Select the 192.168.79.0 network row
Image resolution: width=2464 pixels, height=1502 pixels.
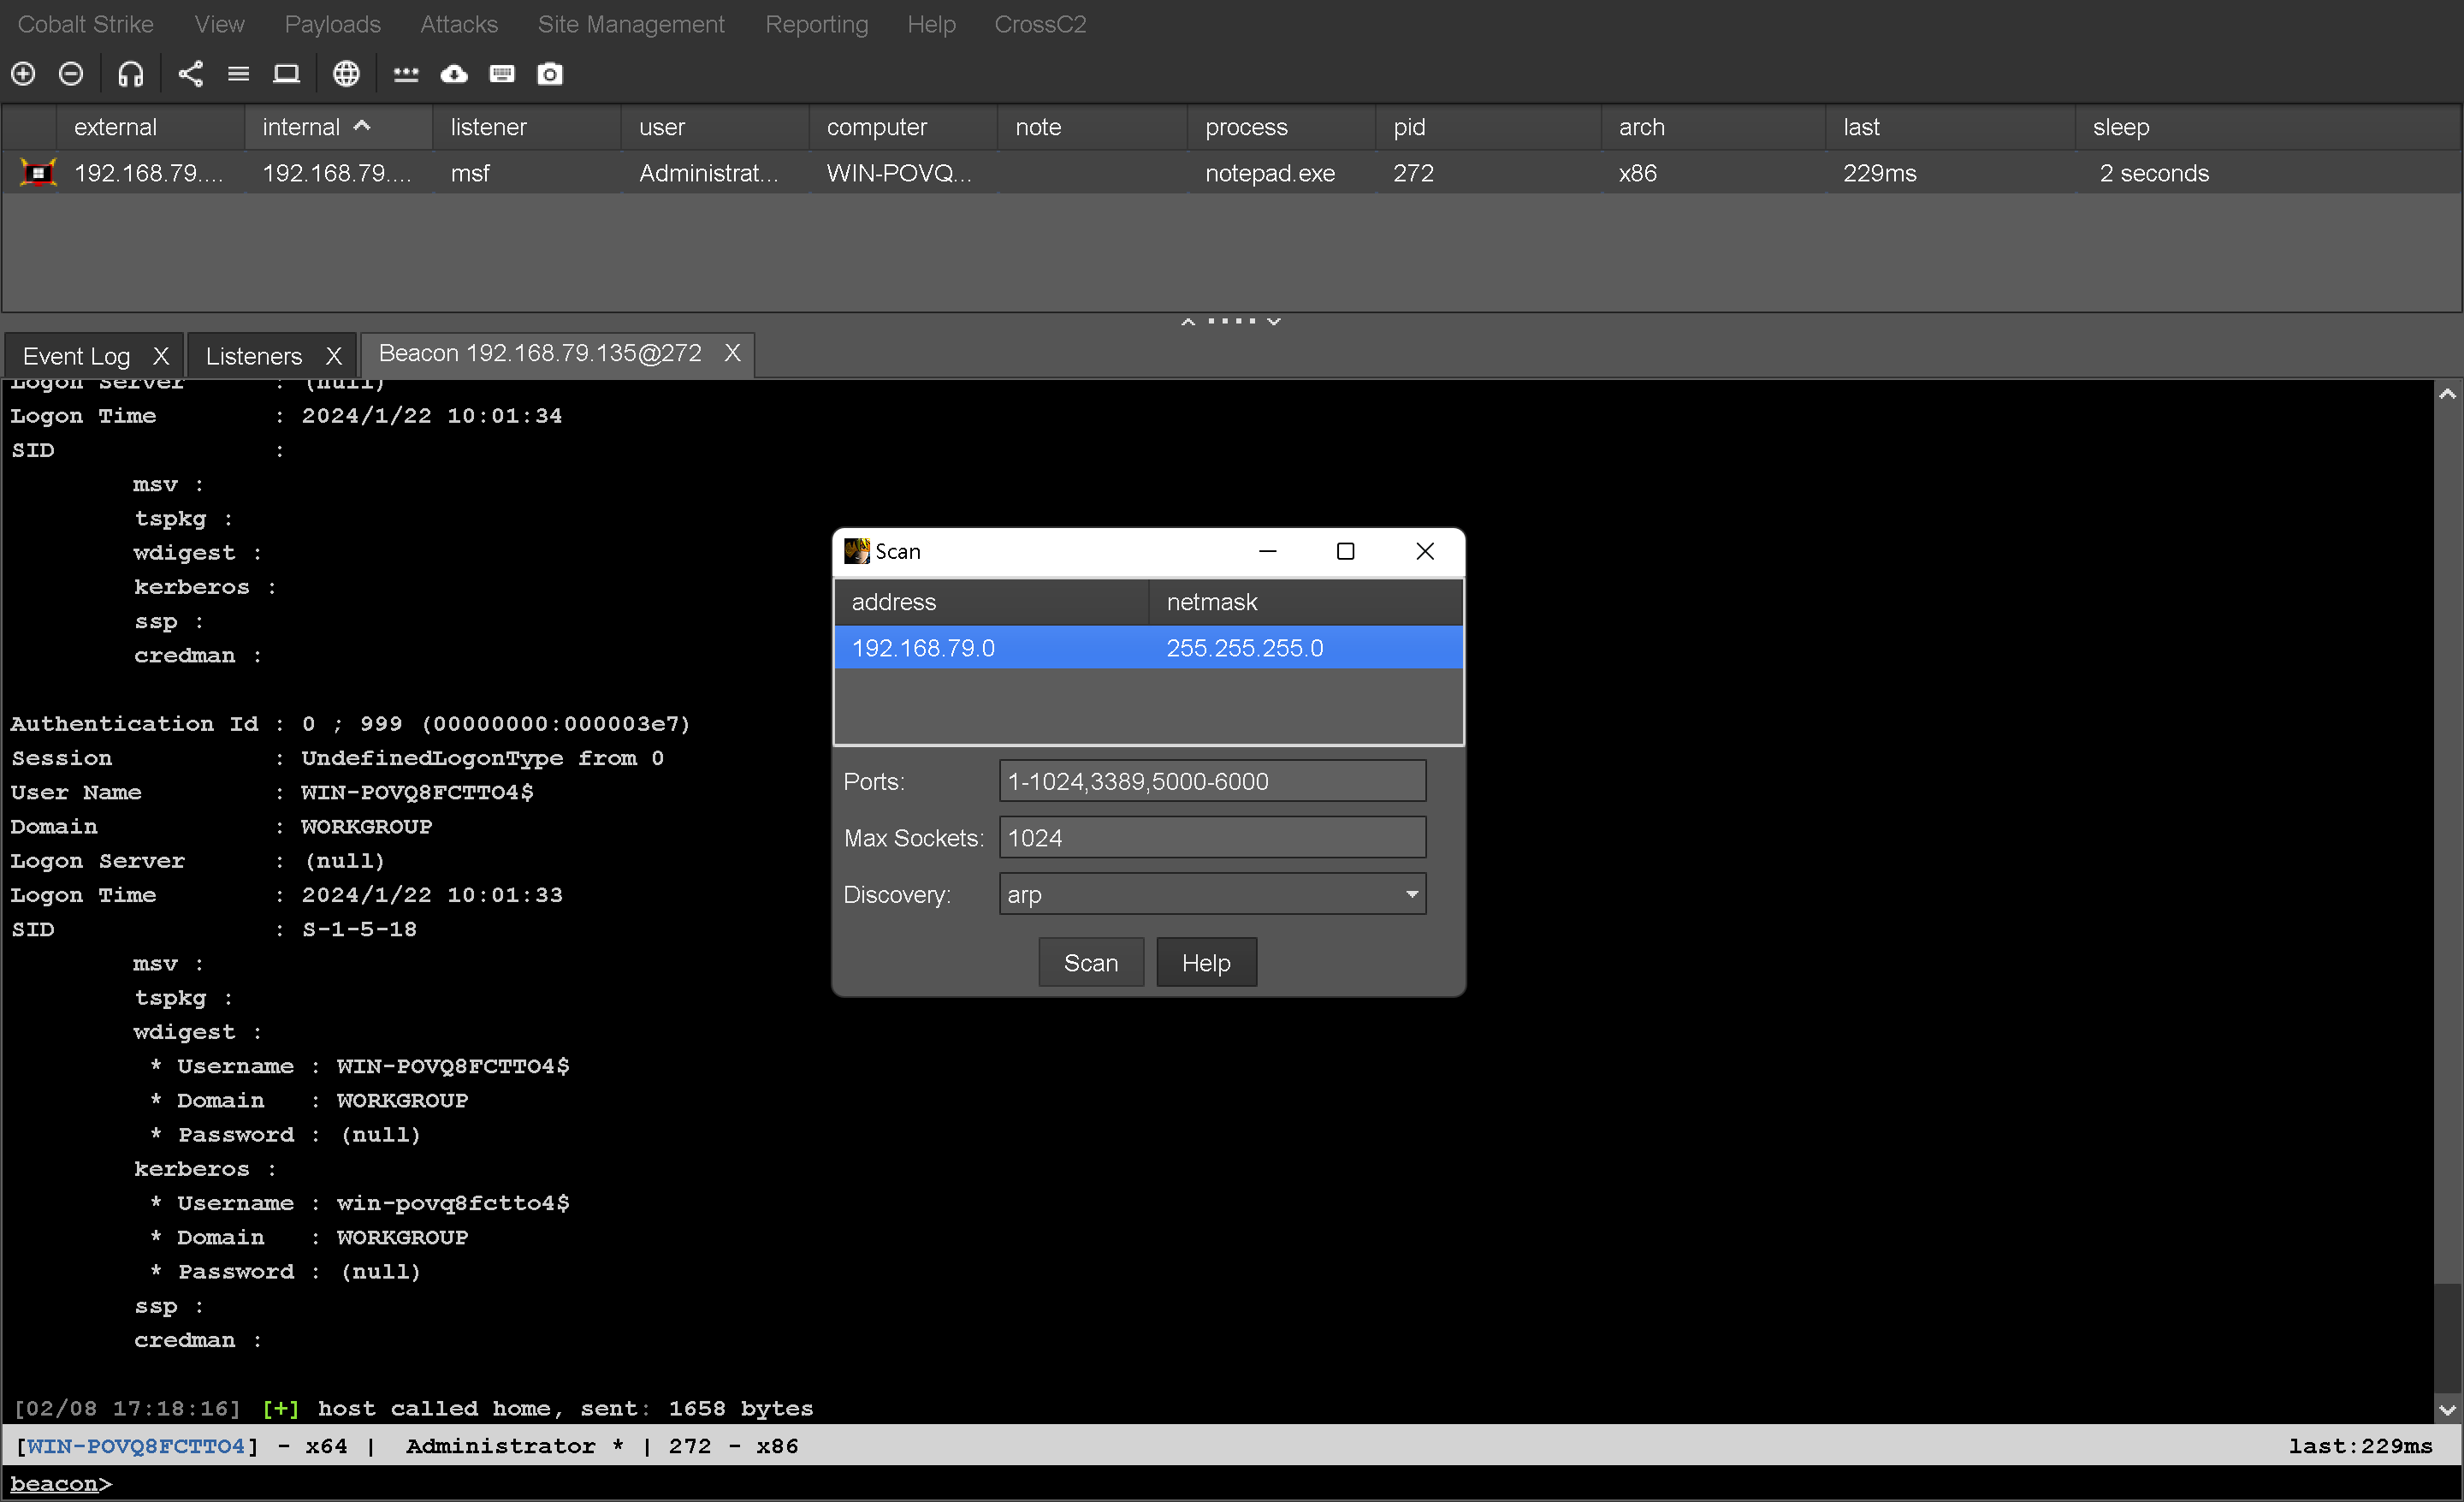click(1148, 648)
